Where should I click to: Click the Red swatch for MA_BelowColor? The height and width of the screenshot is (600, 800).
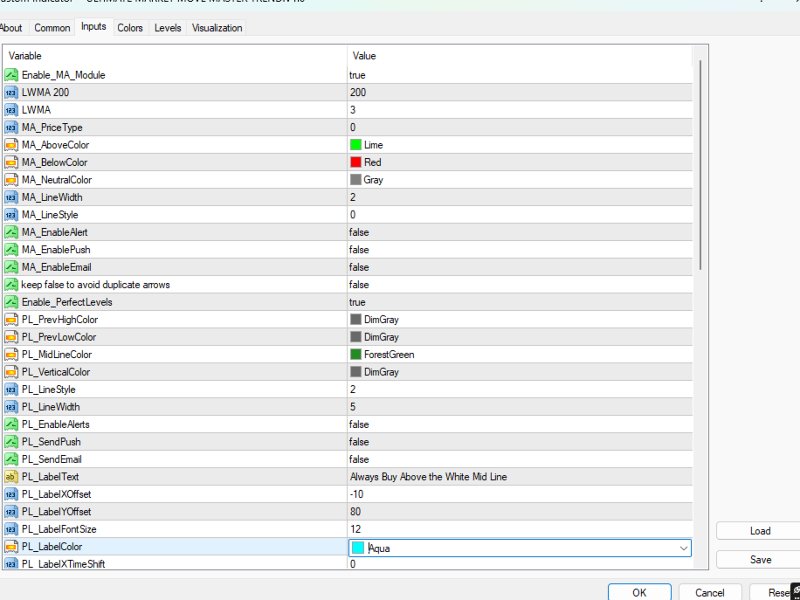[x=356, y=162]
